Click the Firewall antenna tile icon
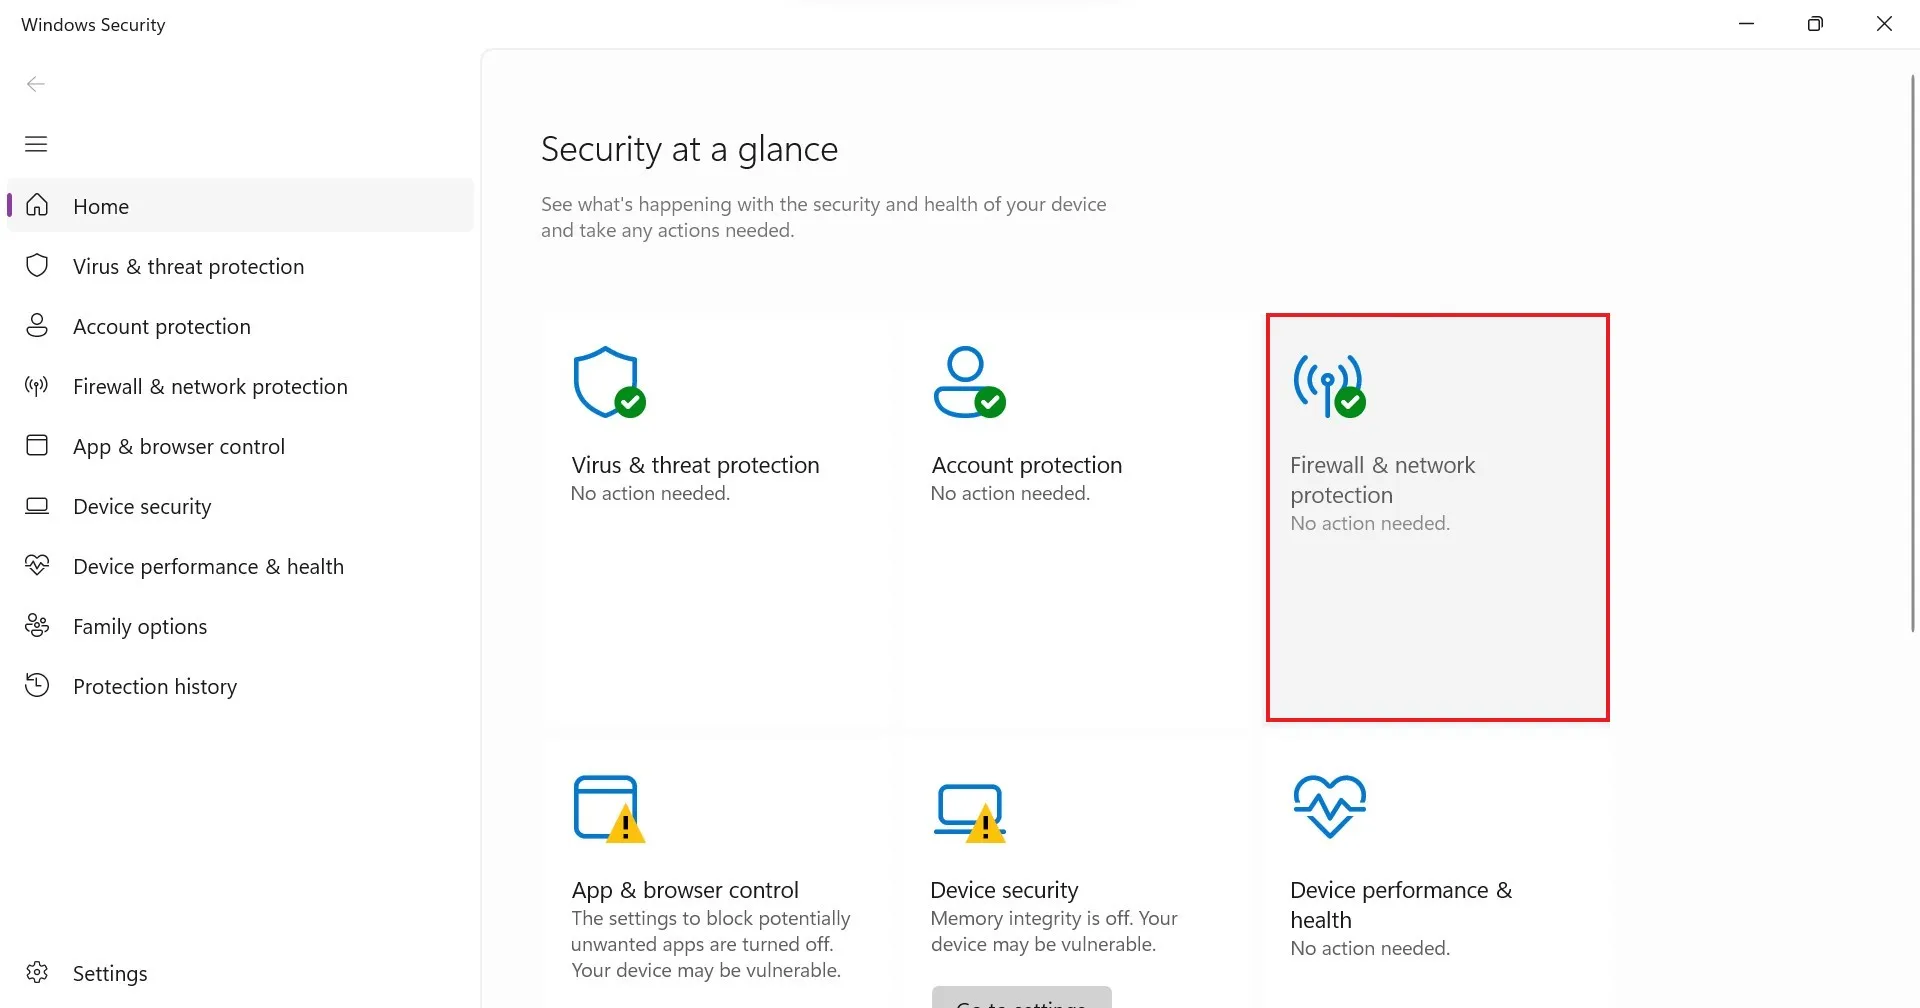Image resolution: width=1920 pixels, height=1008 pixels. [1329, 385]
